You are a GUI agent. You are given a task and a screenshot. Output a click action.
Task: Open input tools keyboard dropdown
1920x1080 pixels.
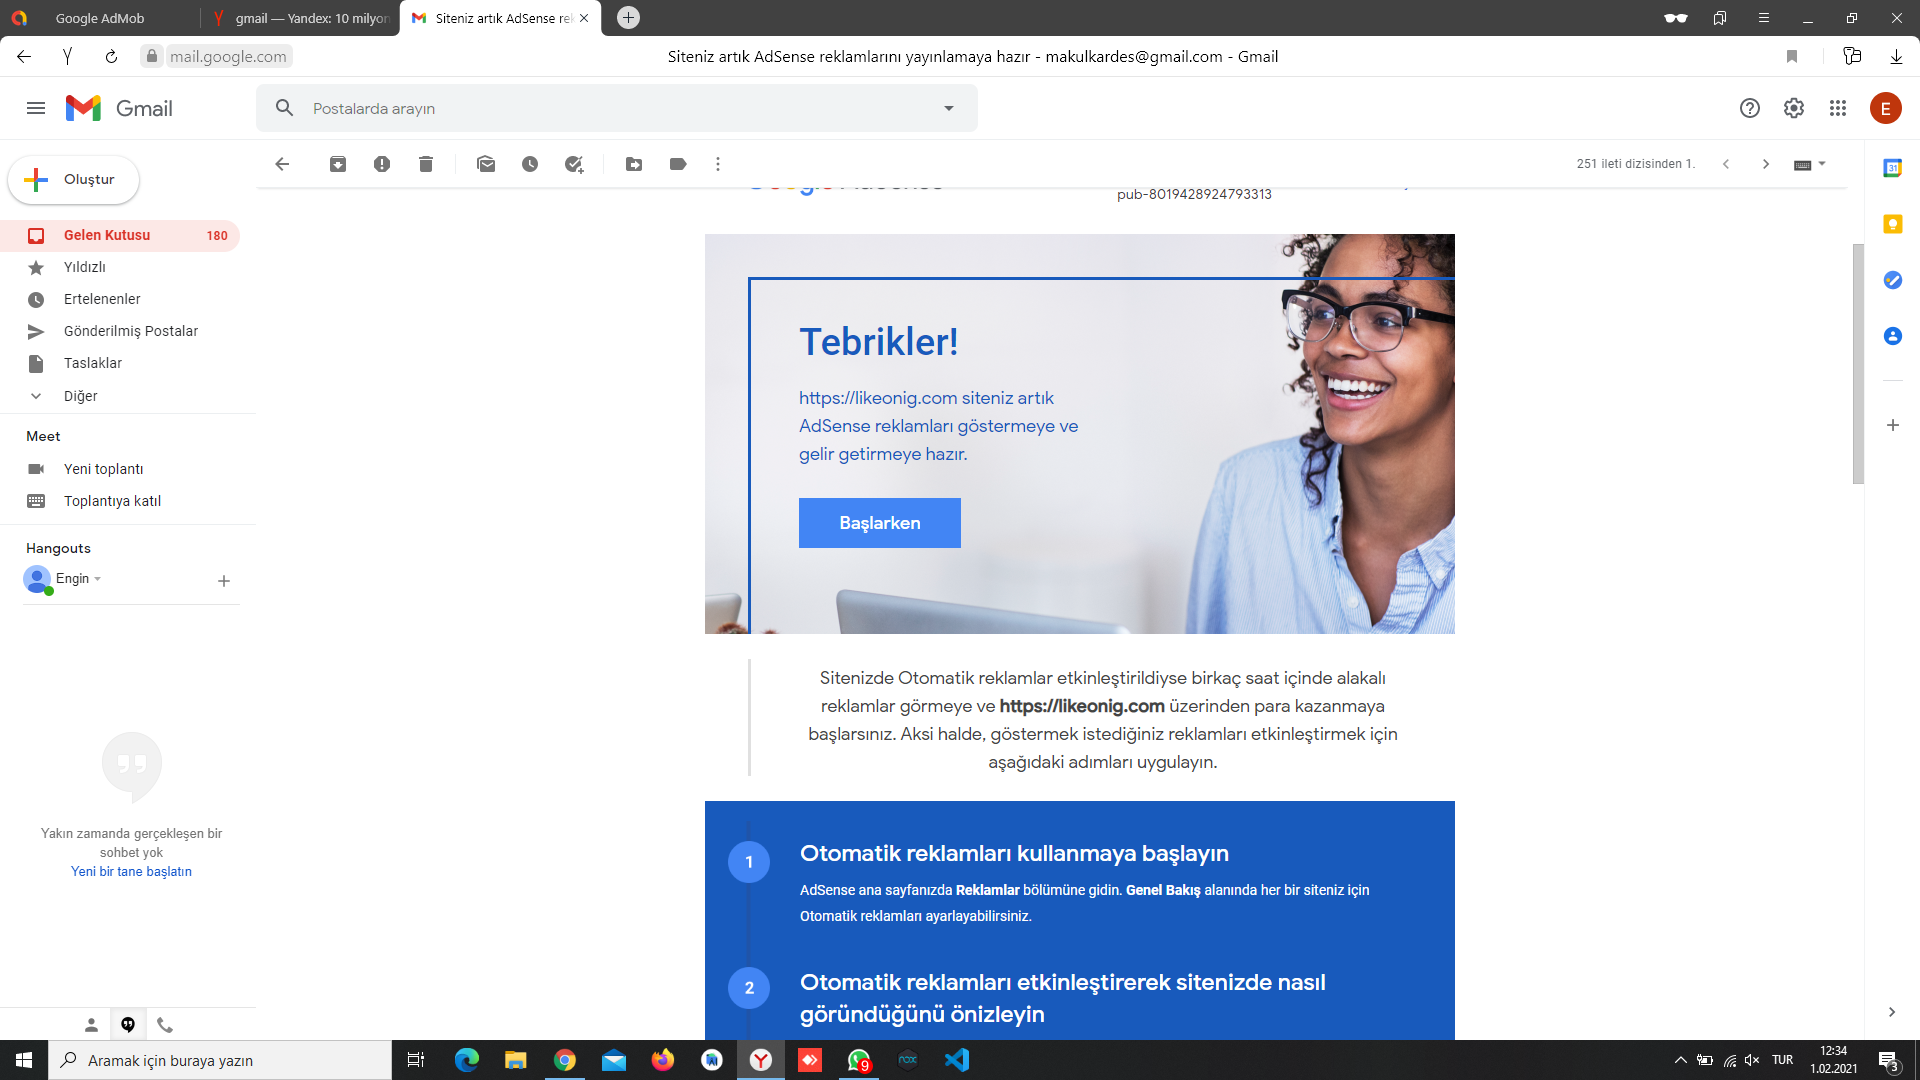tap(1810, 164)
